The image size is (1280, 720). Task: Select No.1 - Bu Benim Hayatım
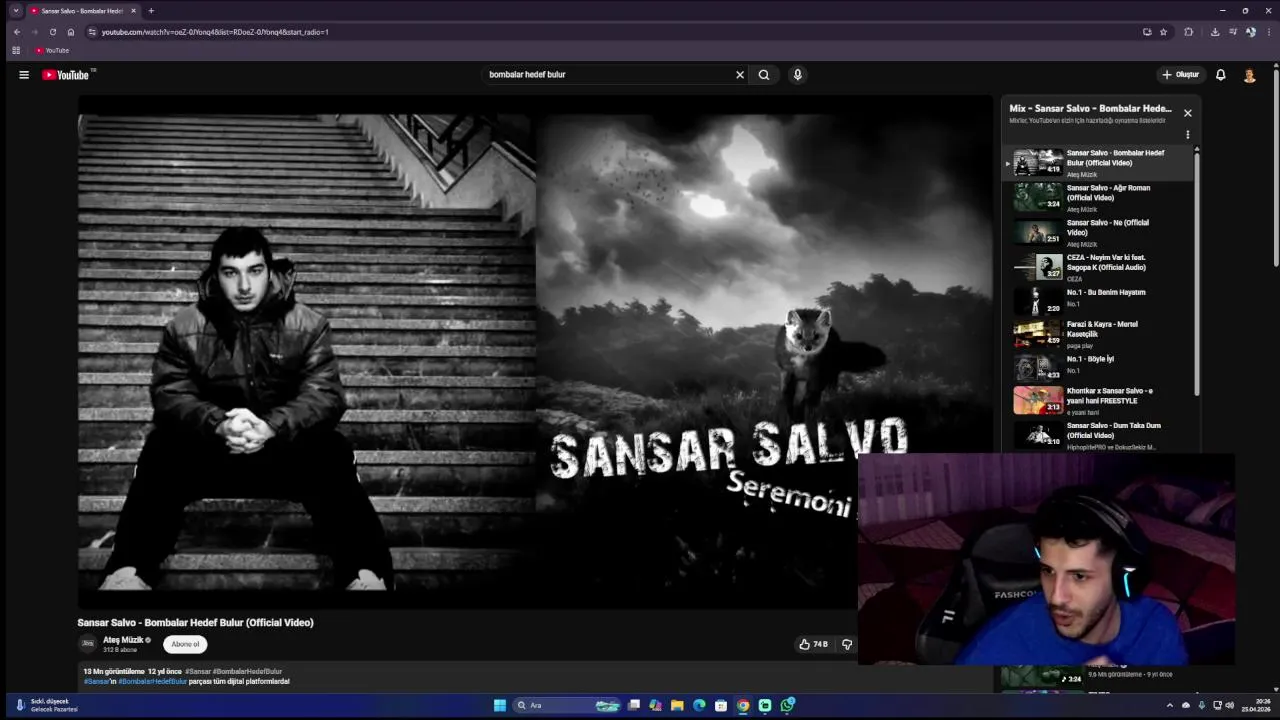(x=1098, y=300)
